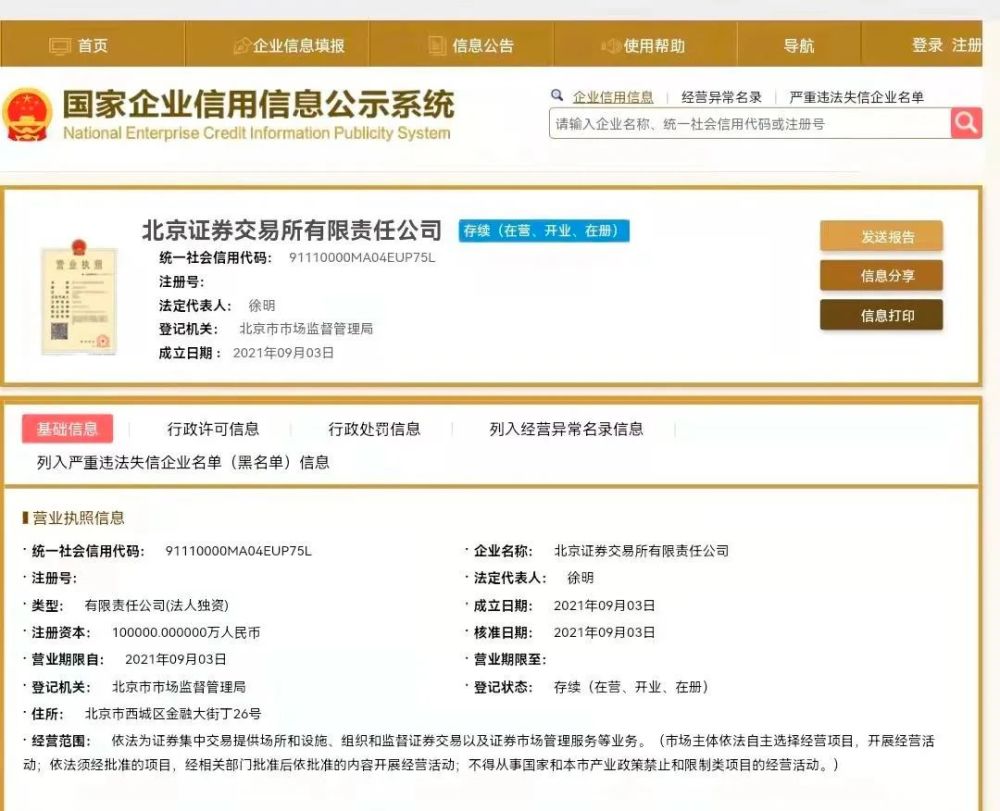The height and width of the screenshot is (811, 1000).
Task: Click the 发送报告 button
Action: click(x=881, y=237)
